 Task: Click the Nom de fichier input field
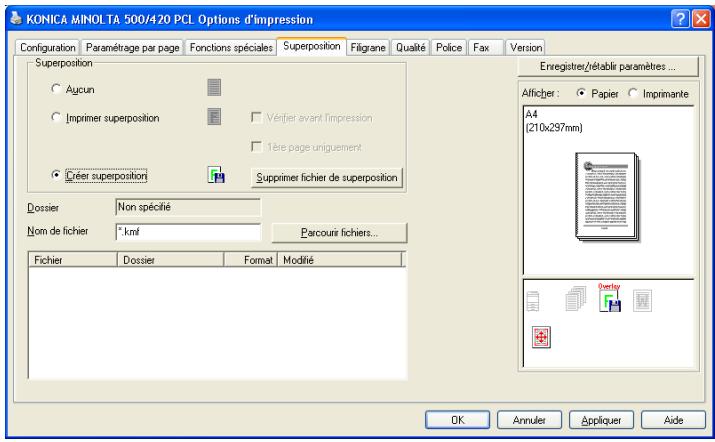click(x=188, y=232)
